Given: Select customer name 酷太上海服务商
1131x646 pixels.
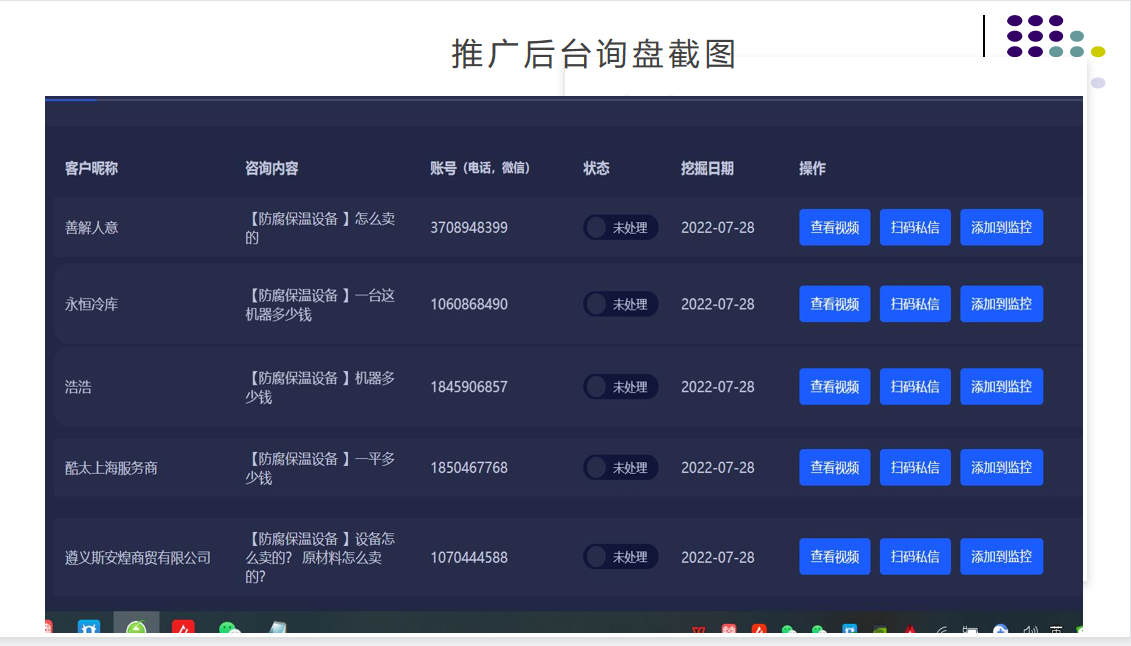Looking at the screenshot, I should click(111, 468).
